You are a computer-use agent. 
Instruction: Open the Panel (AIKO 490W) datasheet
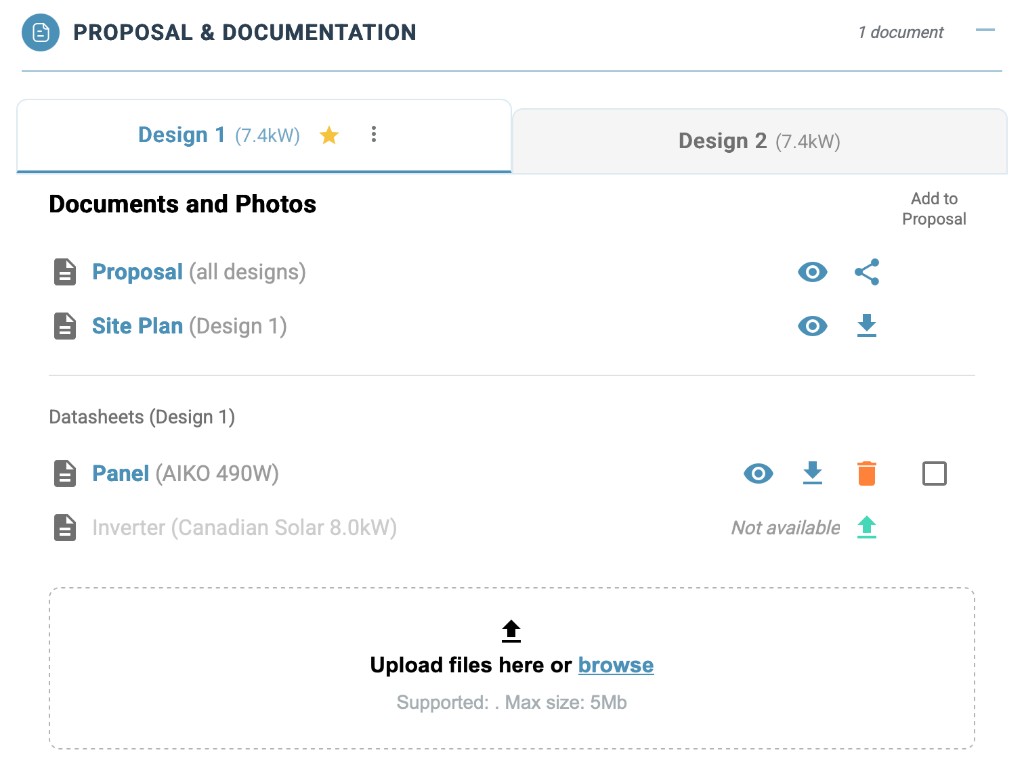point(185,473)
